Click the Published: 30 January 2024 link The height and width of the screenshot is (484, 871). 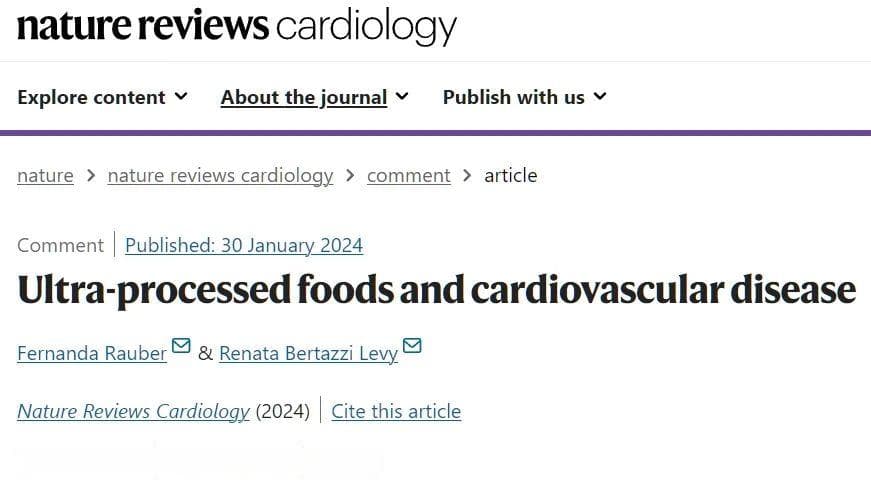click(244, 245)
